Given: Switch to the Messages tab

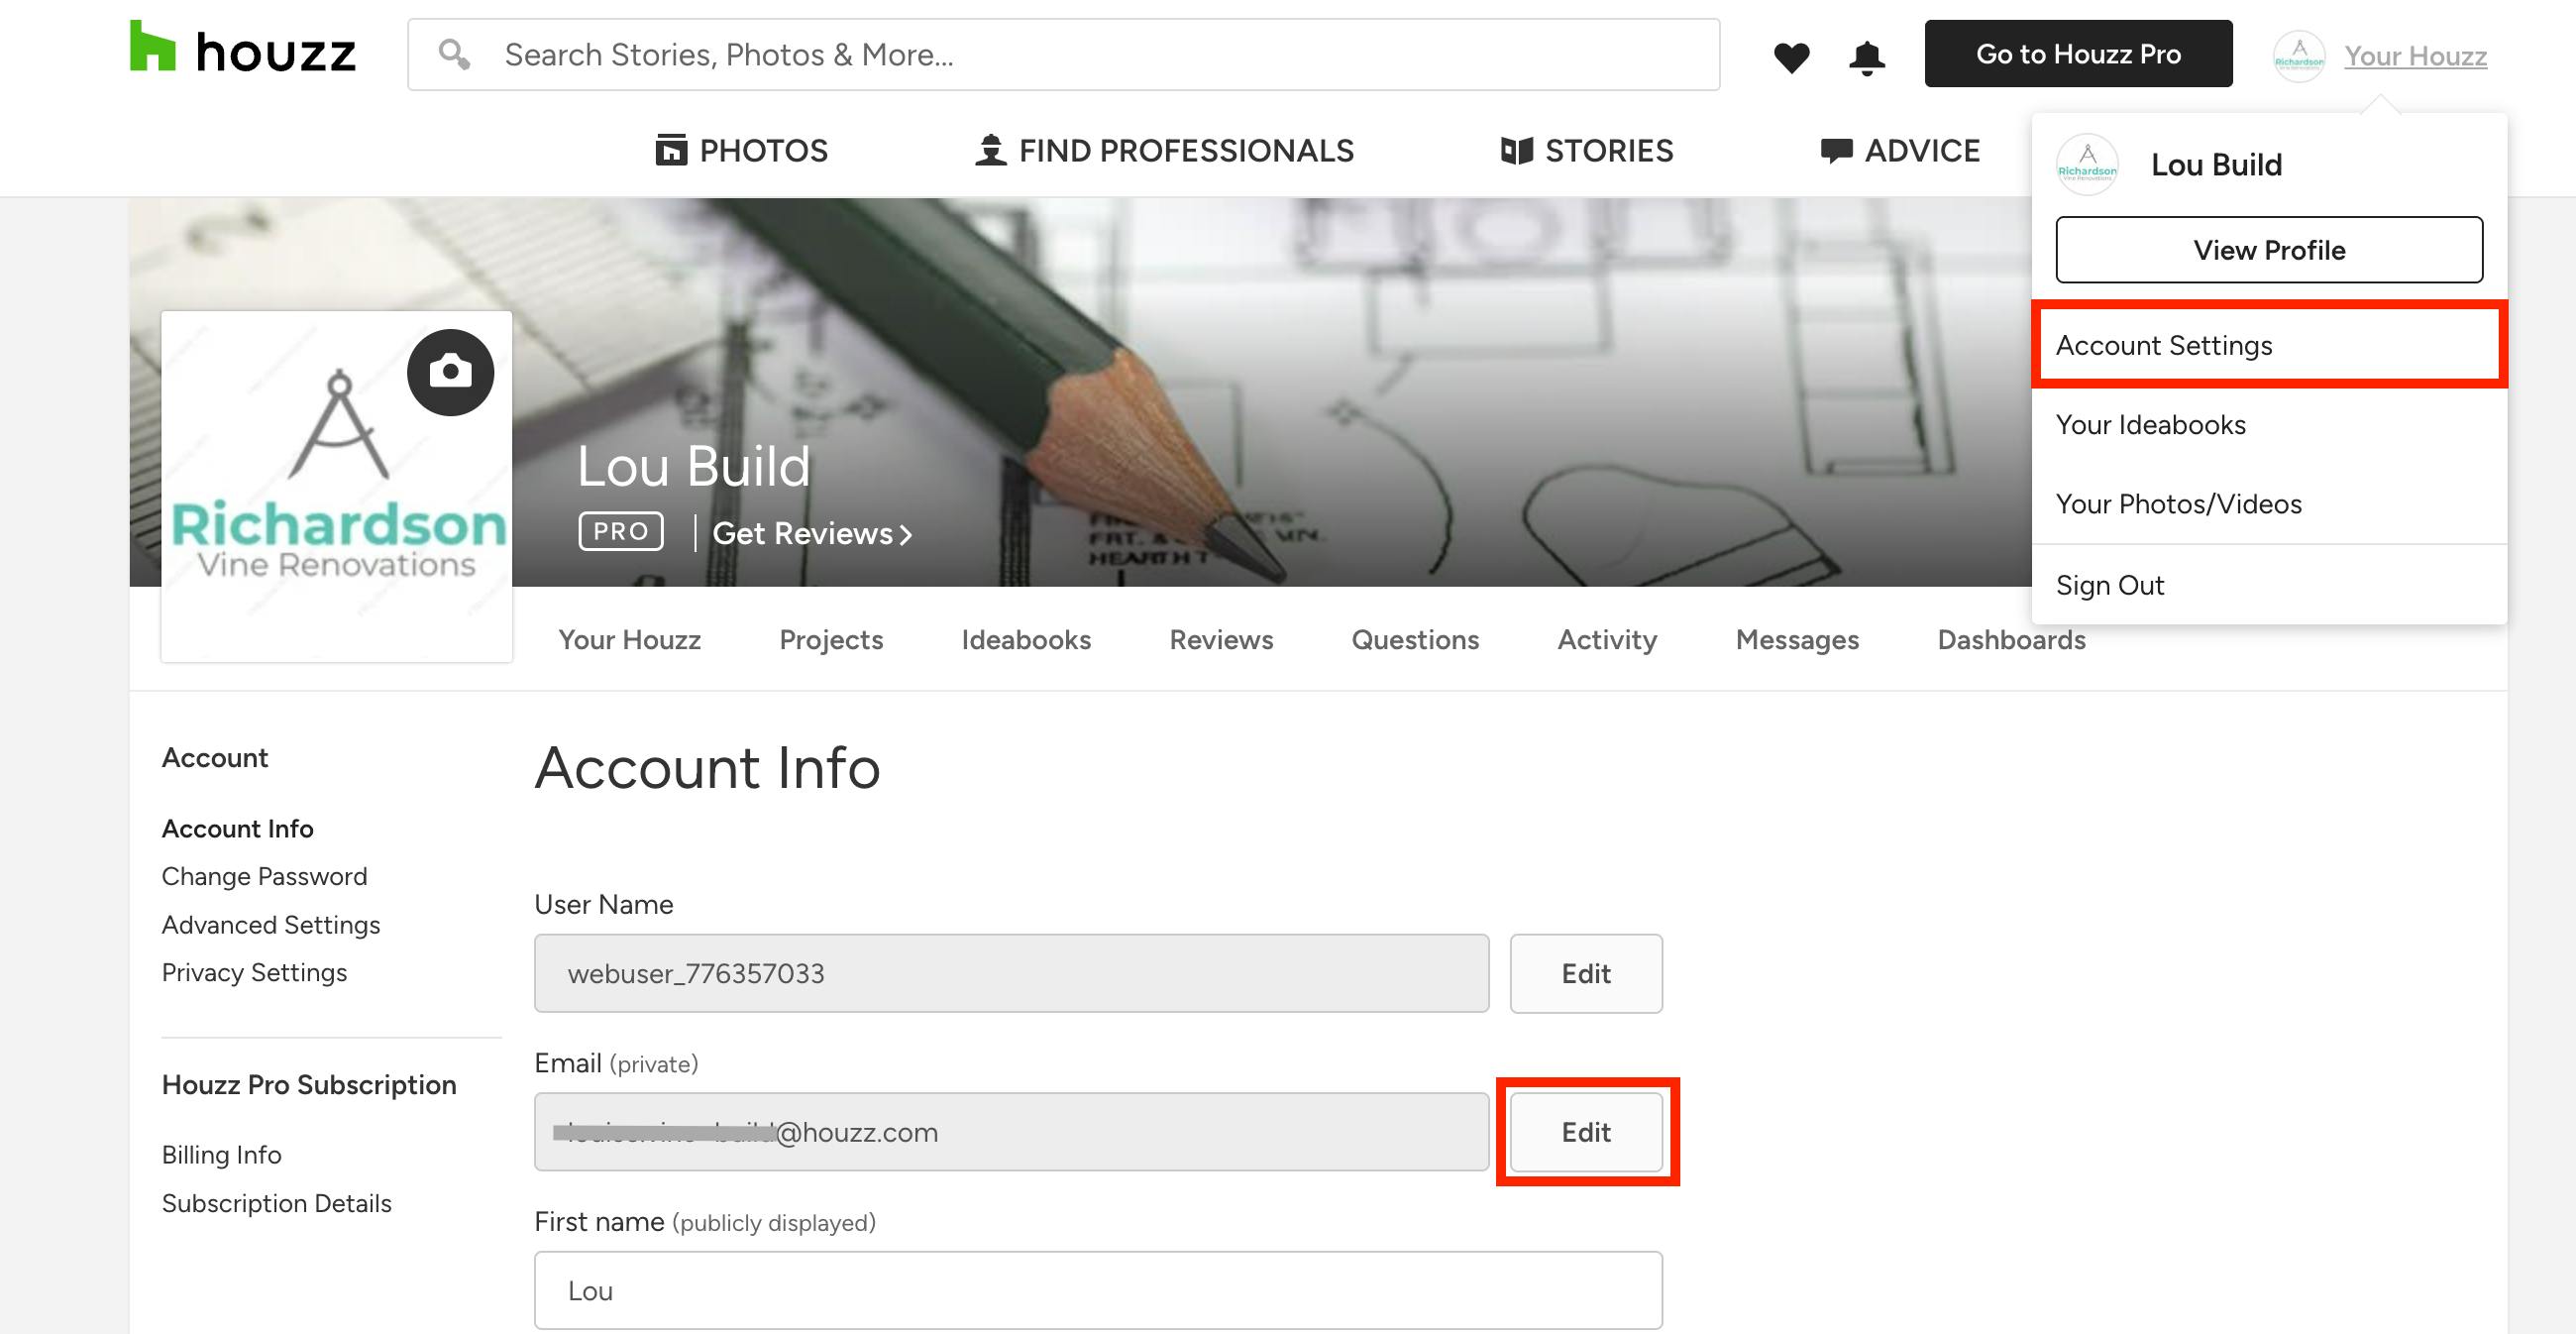Looking at the screenshot, I should click(x=1797, y=639).
